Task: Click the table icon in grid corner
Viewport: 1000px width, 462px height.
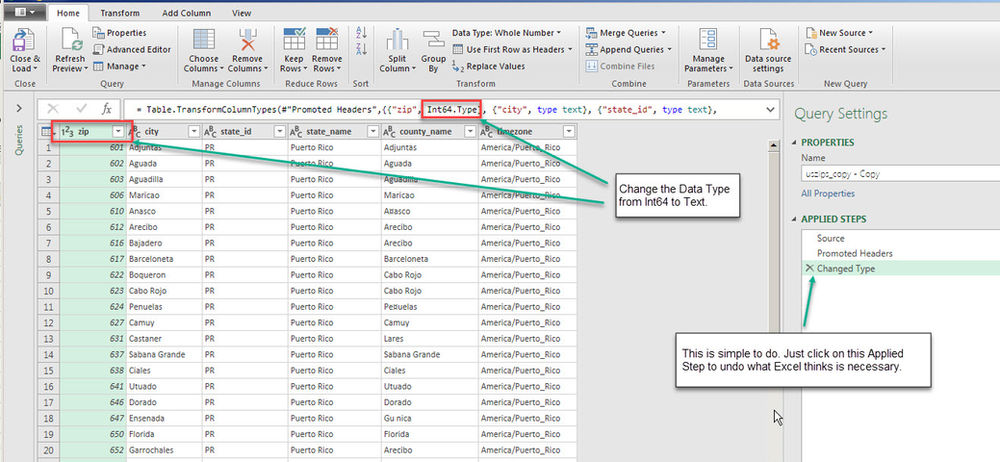Action: point(46,131)
